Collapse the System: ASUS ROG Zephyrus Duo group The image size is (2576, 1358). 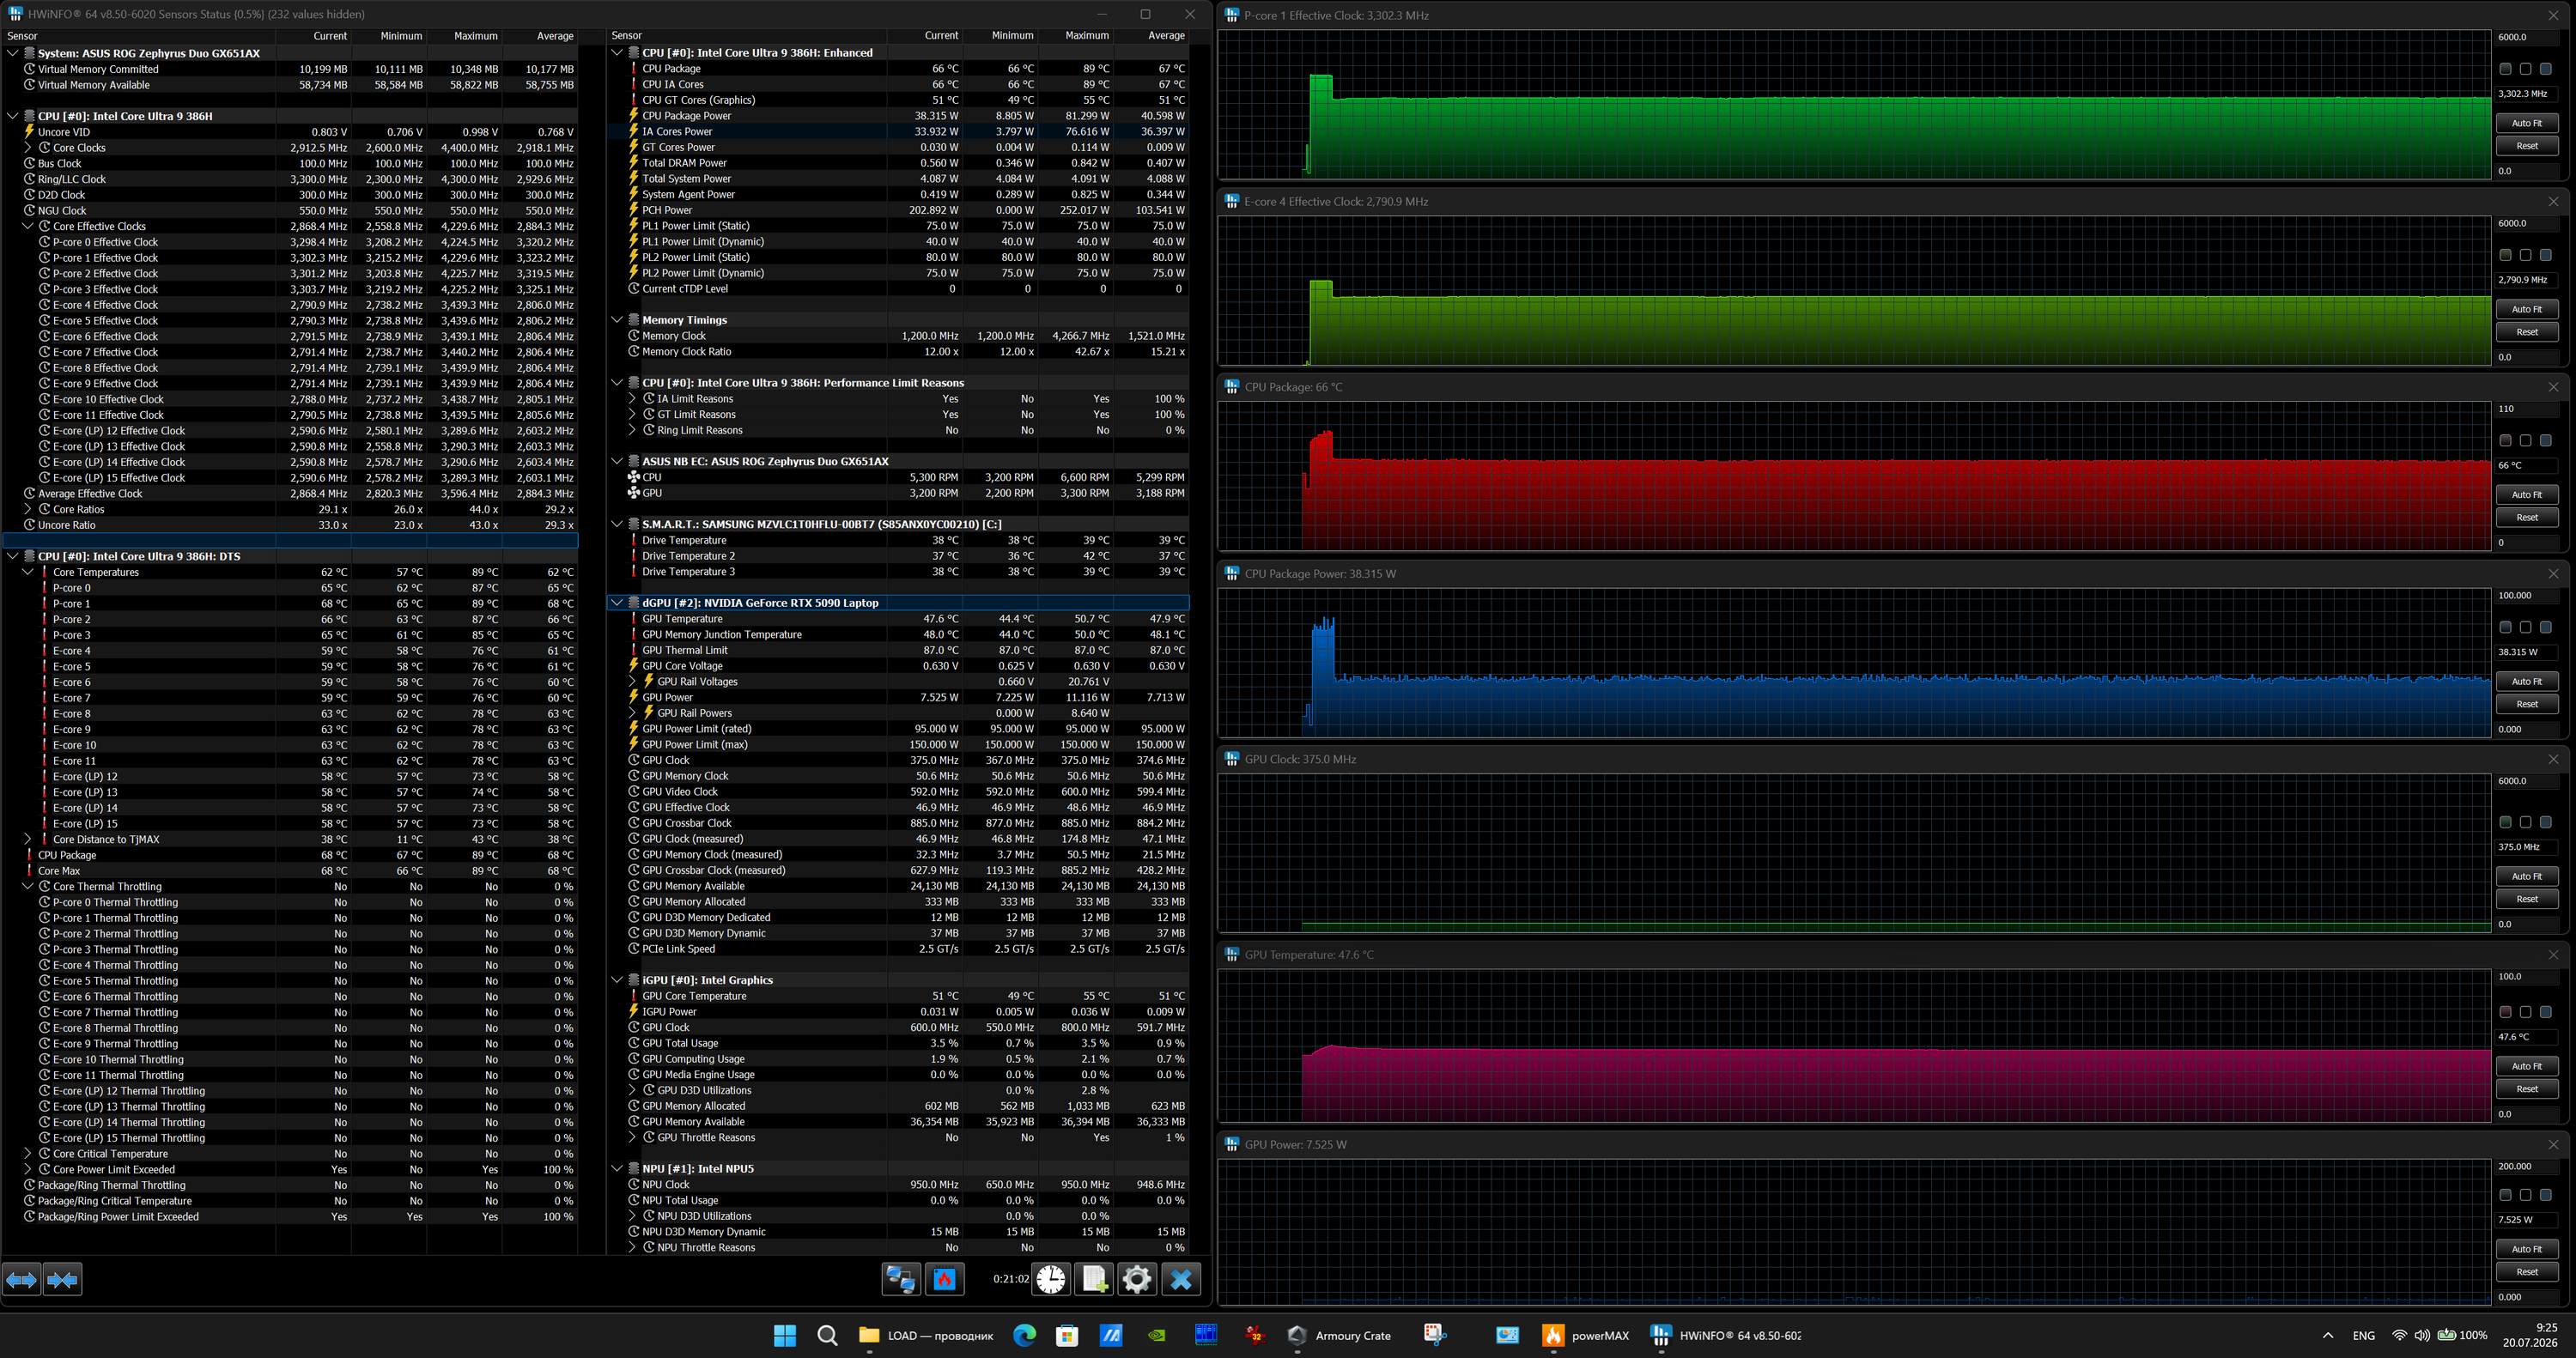point(12,53)
